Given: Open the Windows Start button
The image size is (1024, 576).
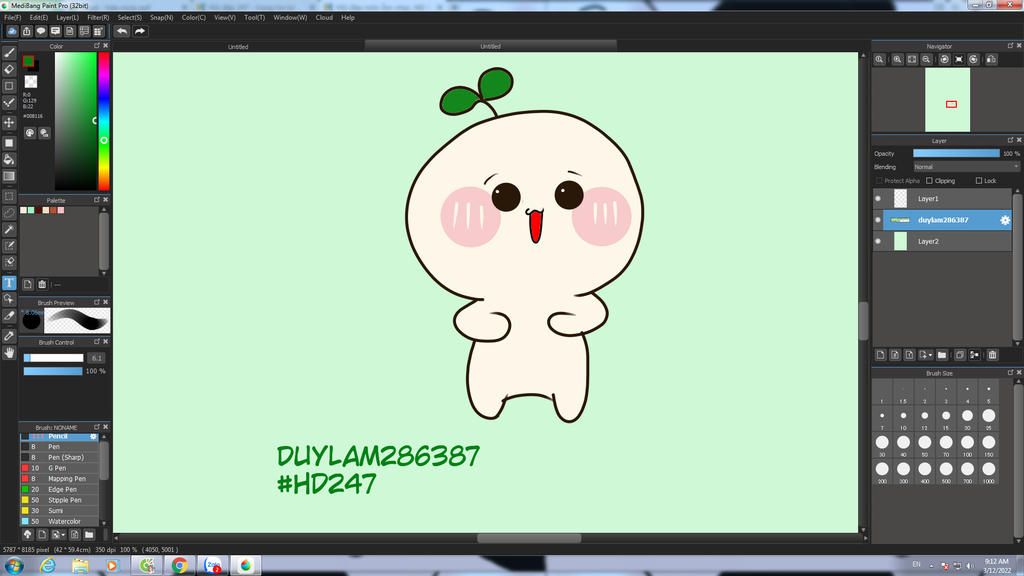Looking at the screenshot, I should point(14,566).
